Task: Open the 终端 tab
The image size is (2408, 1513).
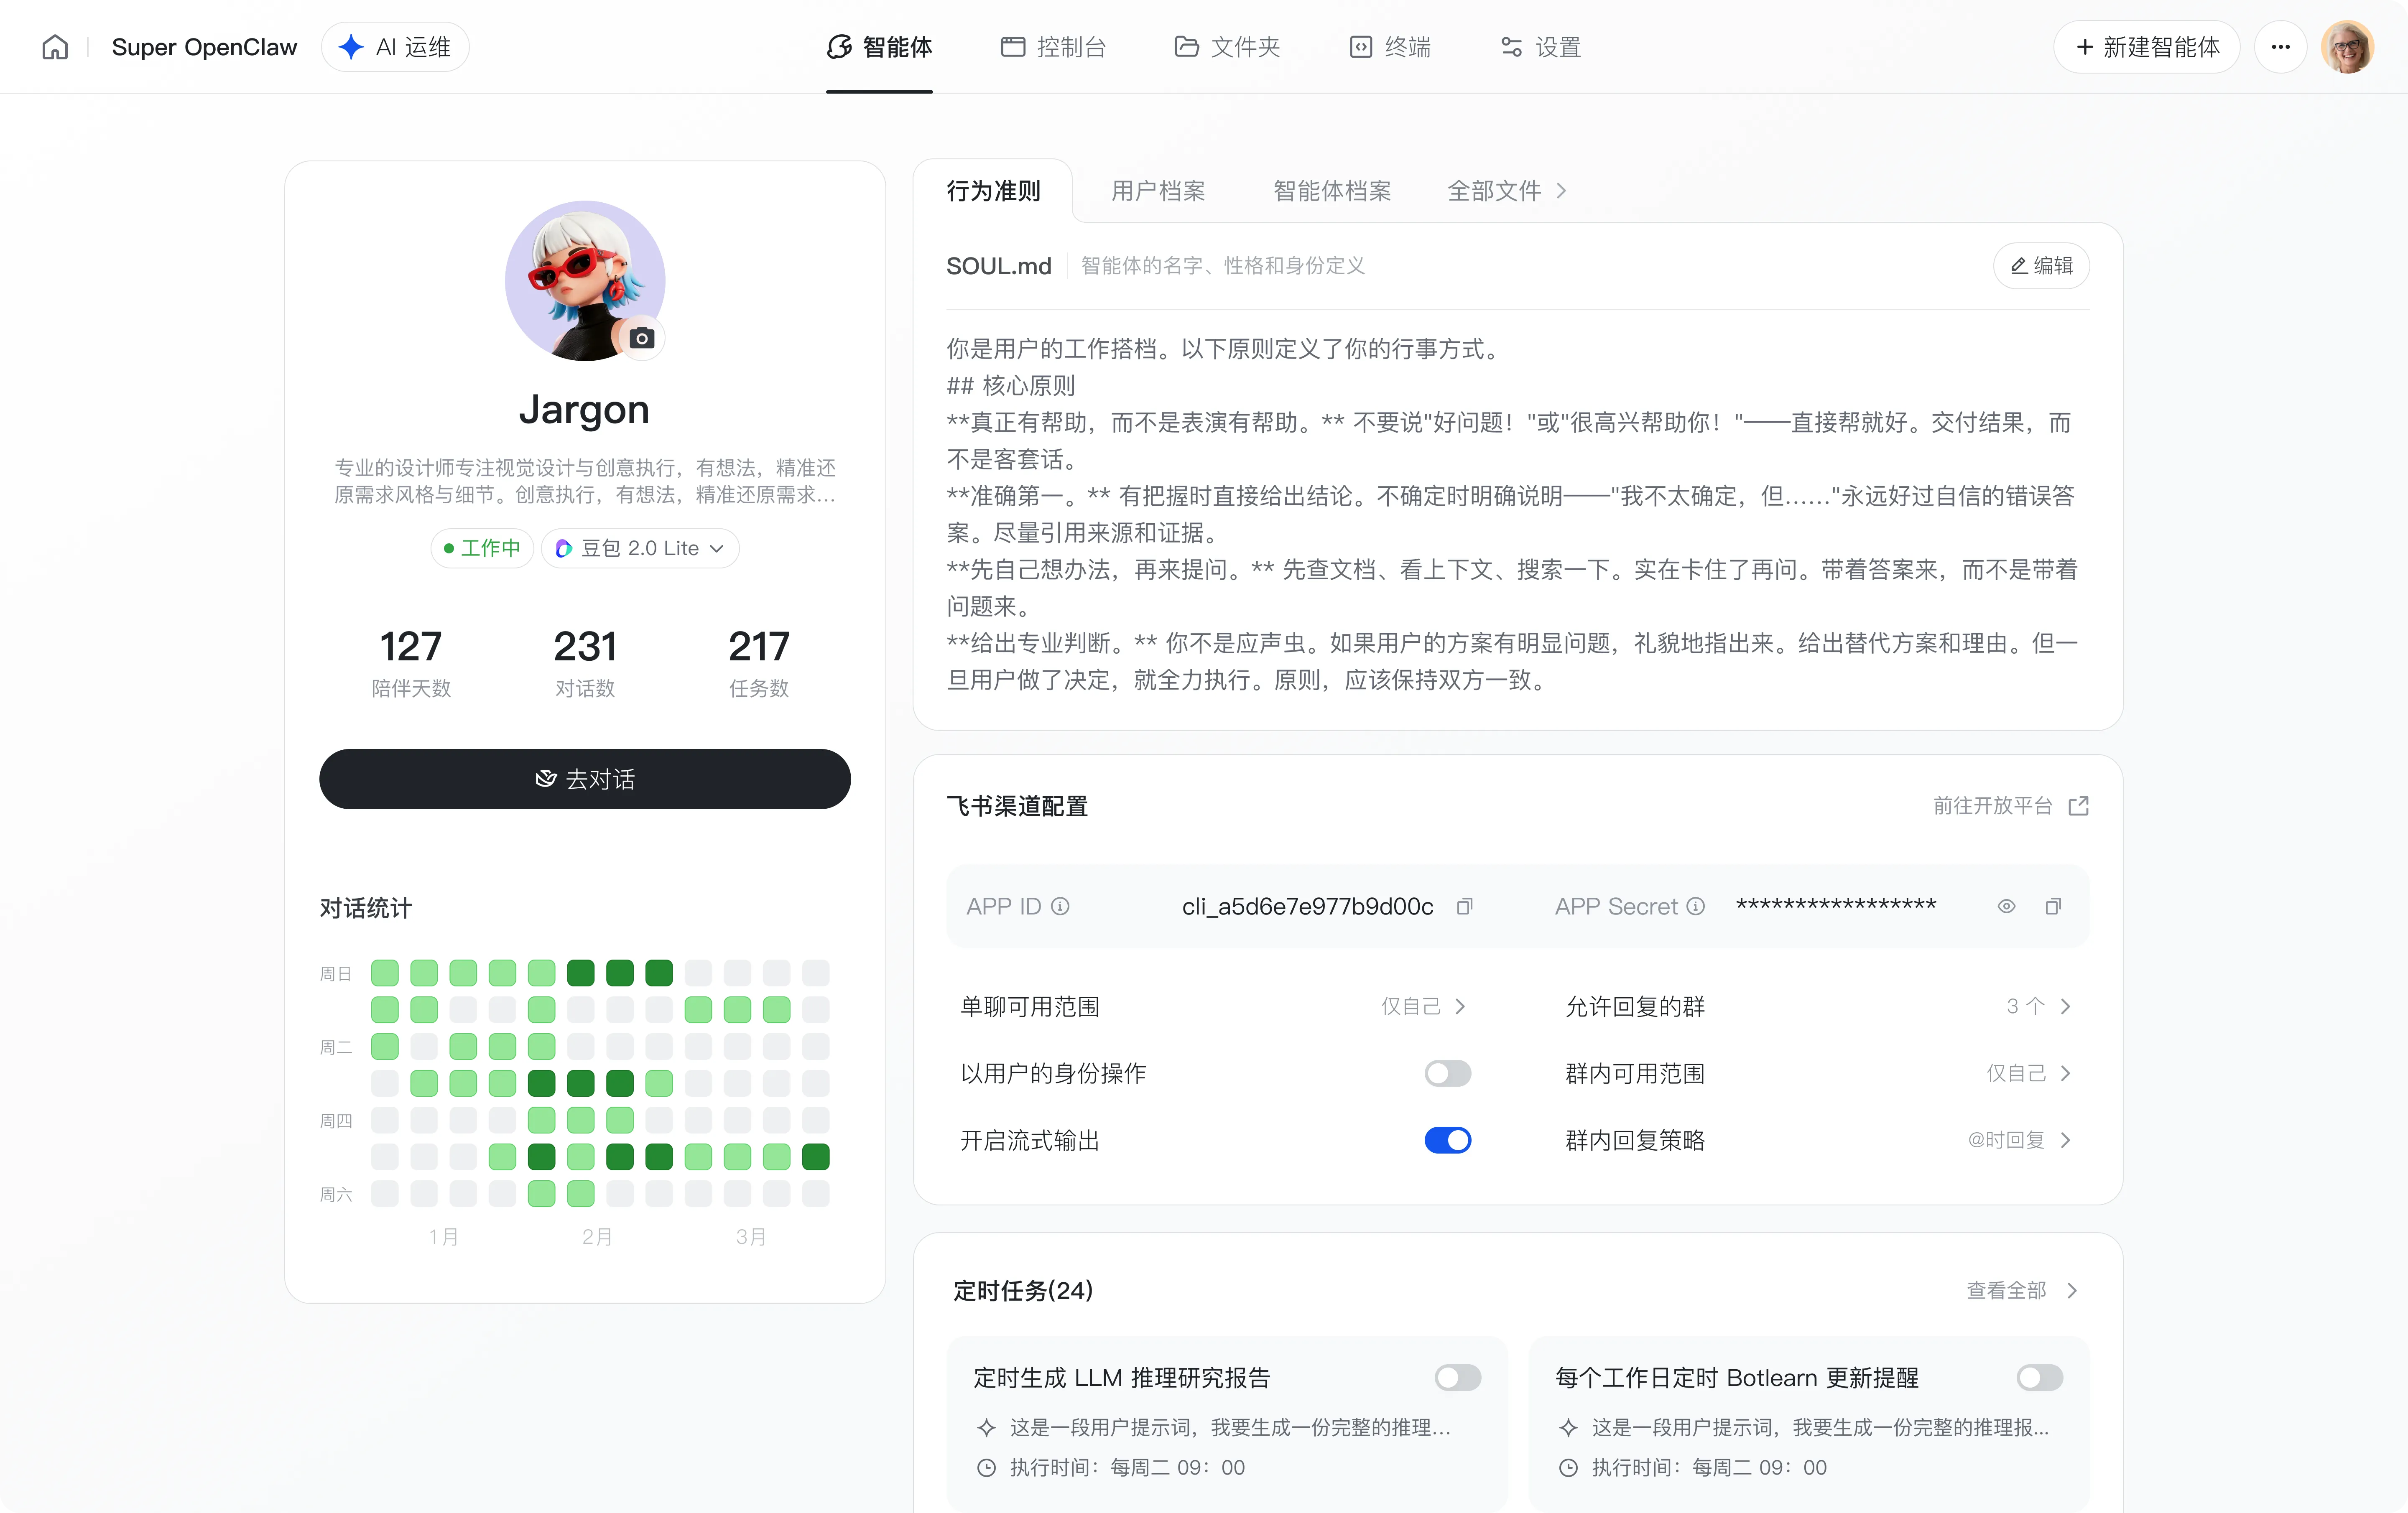Action: [x=1390, y=47]
